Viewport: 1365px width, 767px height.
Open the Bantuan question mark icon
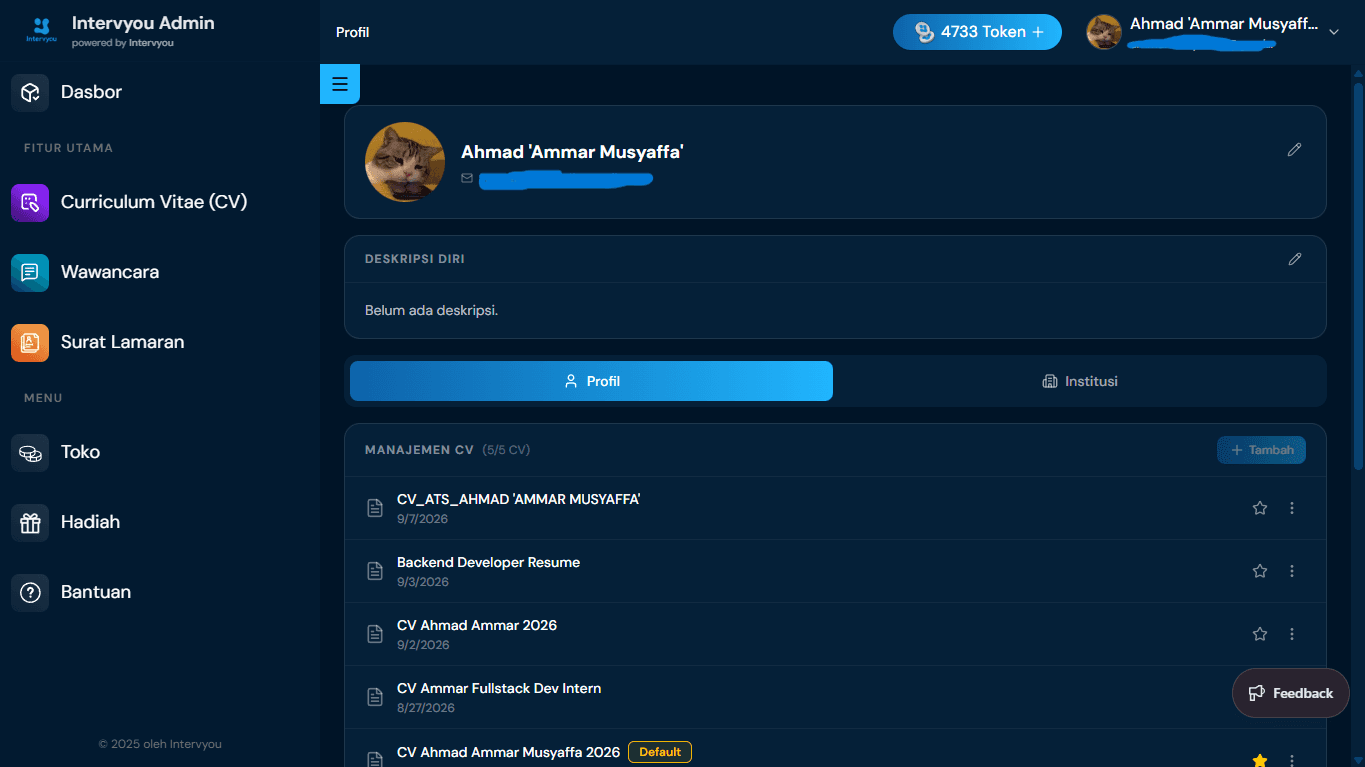pyautogui.click(x=30, y=592)
